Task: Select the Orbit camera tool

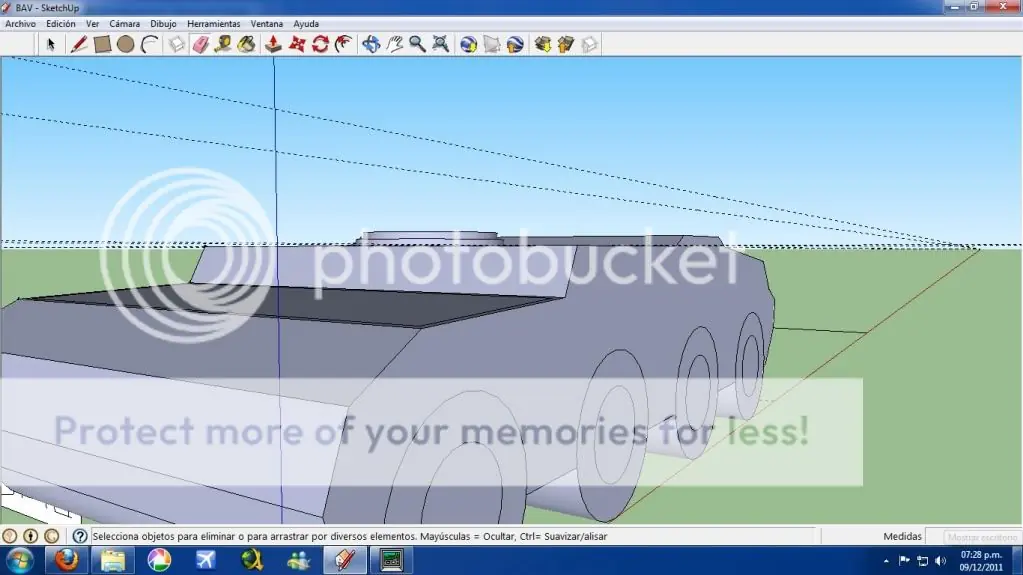Action: pos(371,44)
